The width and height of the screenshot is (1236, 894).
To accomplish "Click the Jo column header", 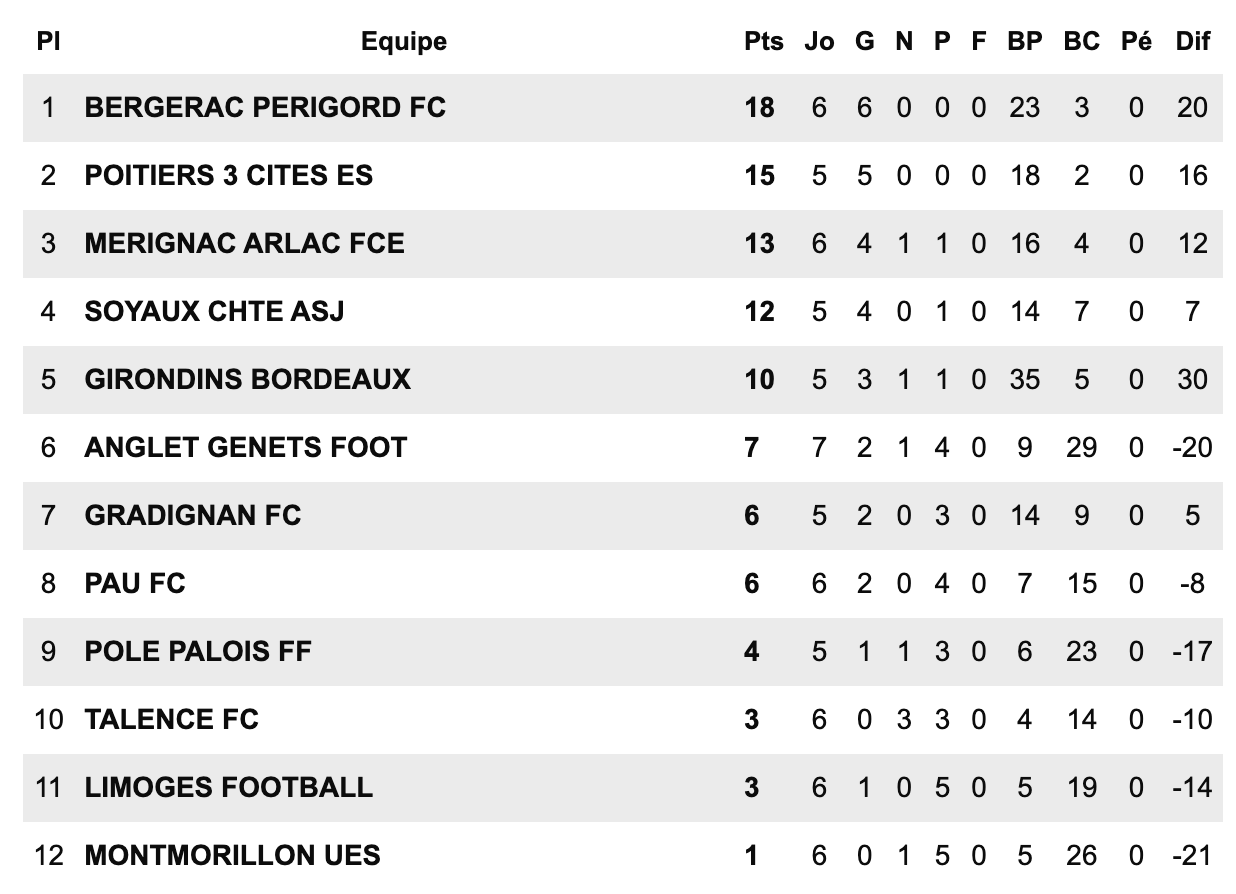I will (x=819, y=41).
